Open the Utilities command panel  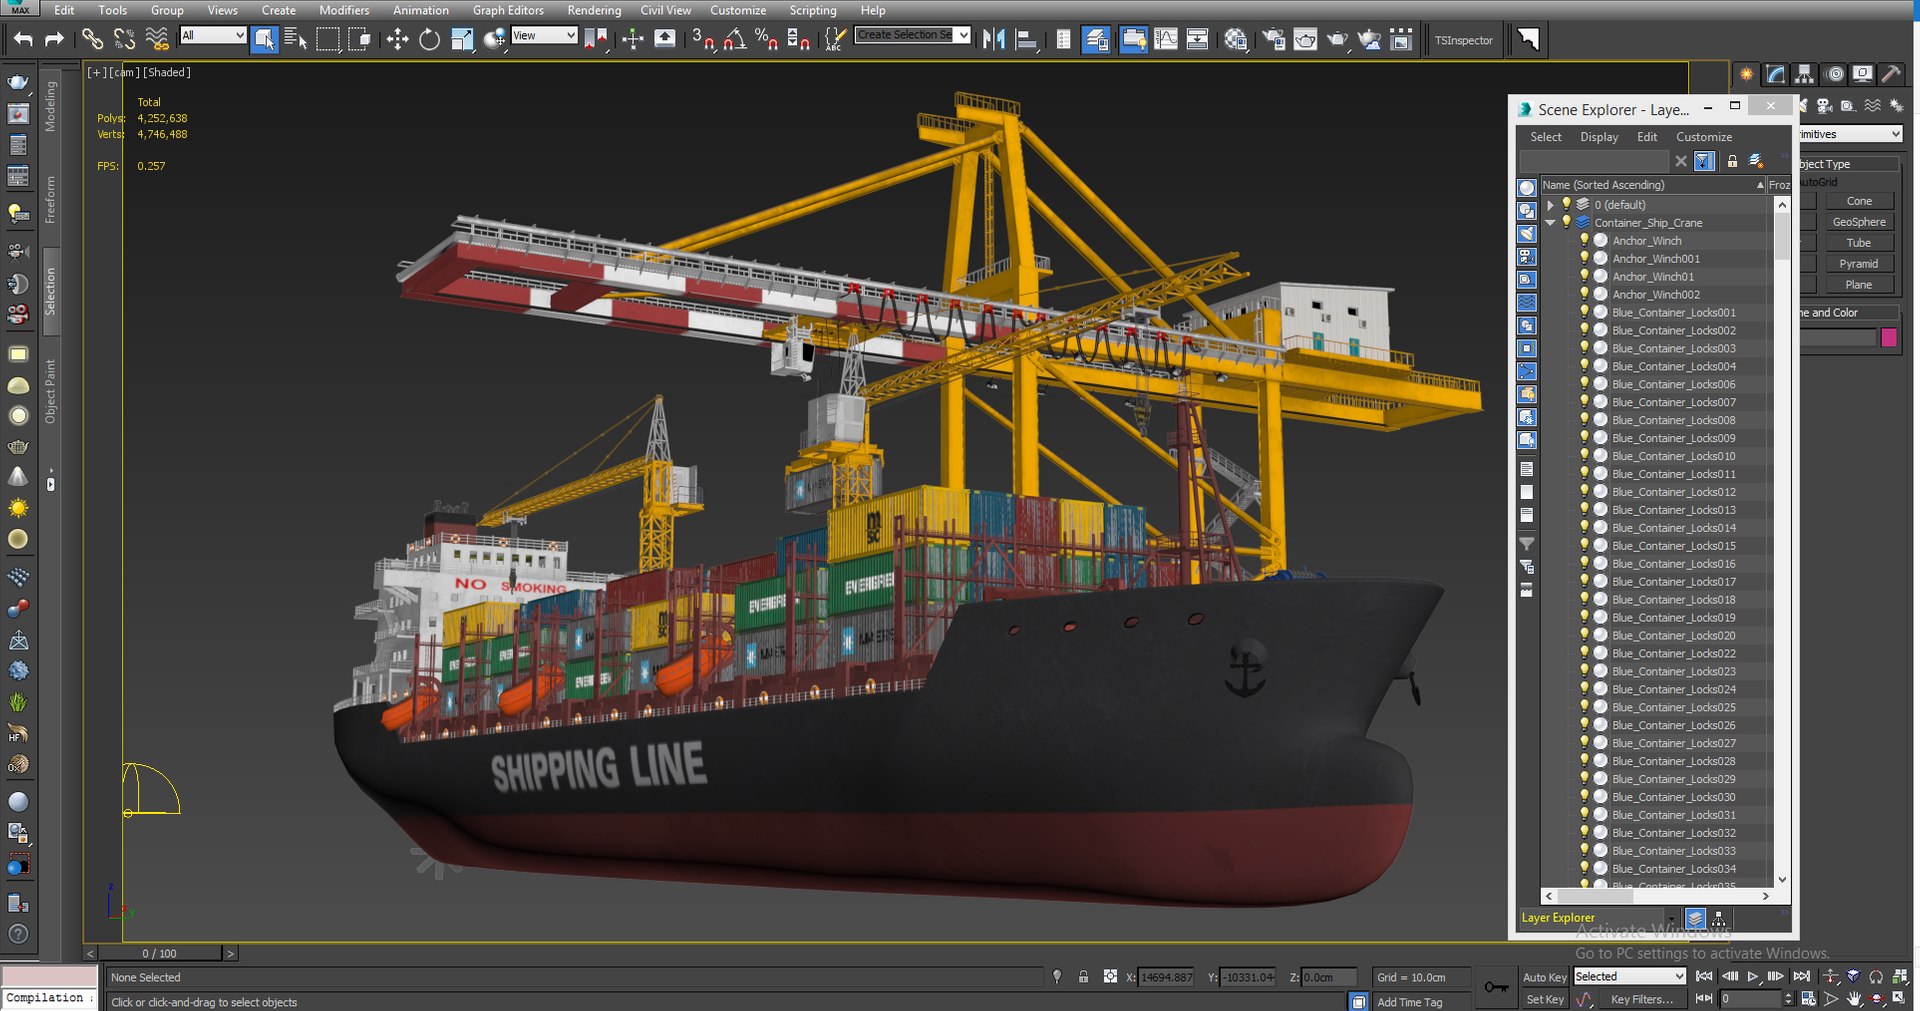[x=1891, y=74]
